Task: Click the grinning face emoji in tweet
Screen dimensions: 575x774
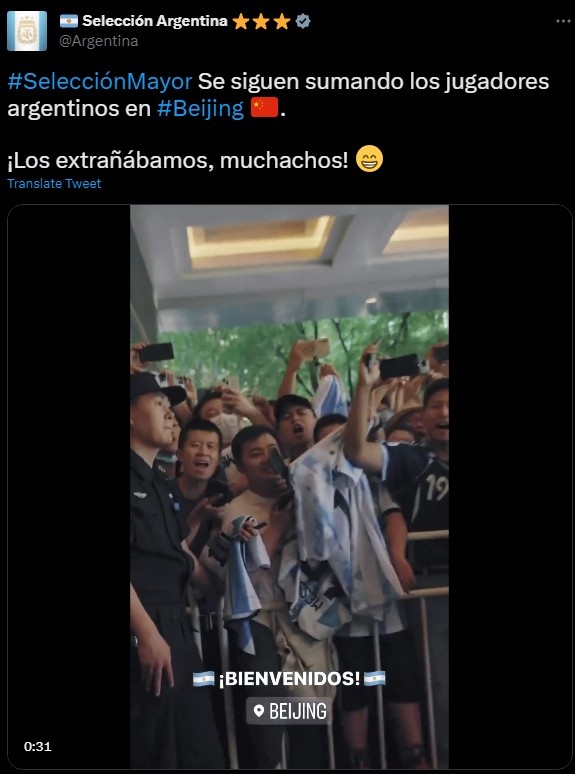Action: (x=369, y=159)
